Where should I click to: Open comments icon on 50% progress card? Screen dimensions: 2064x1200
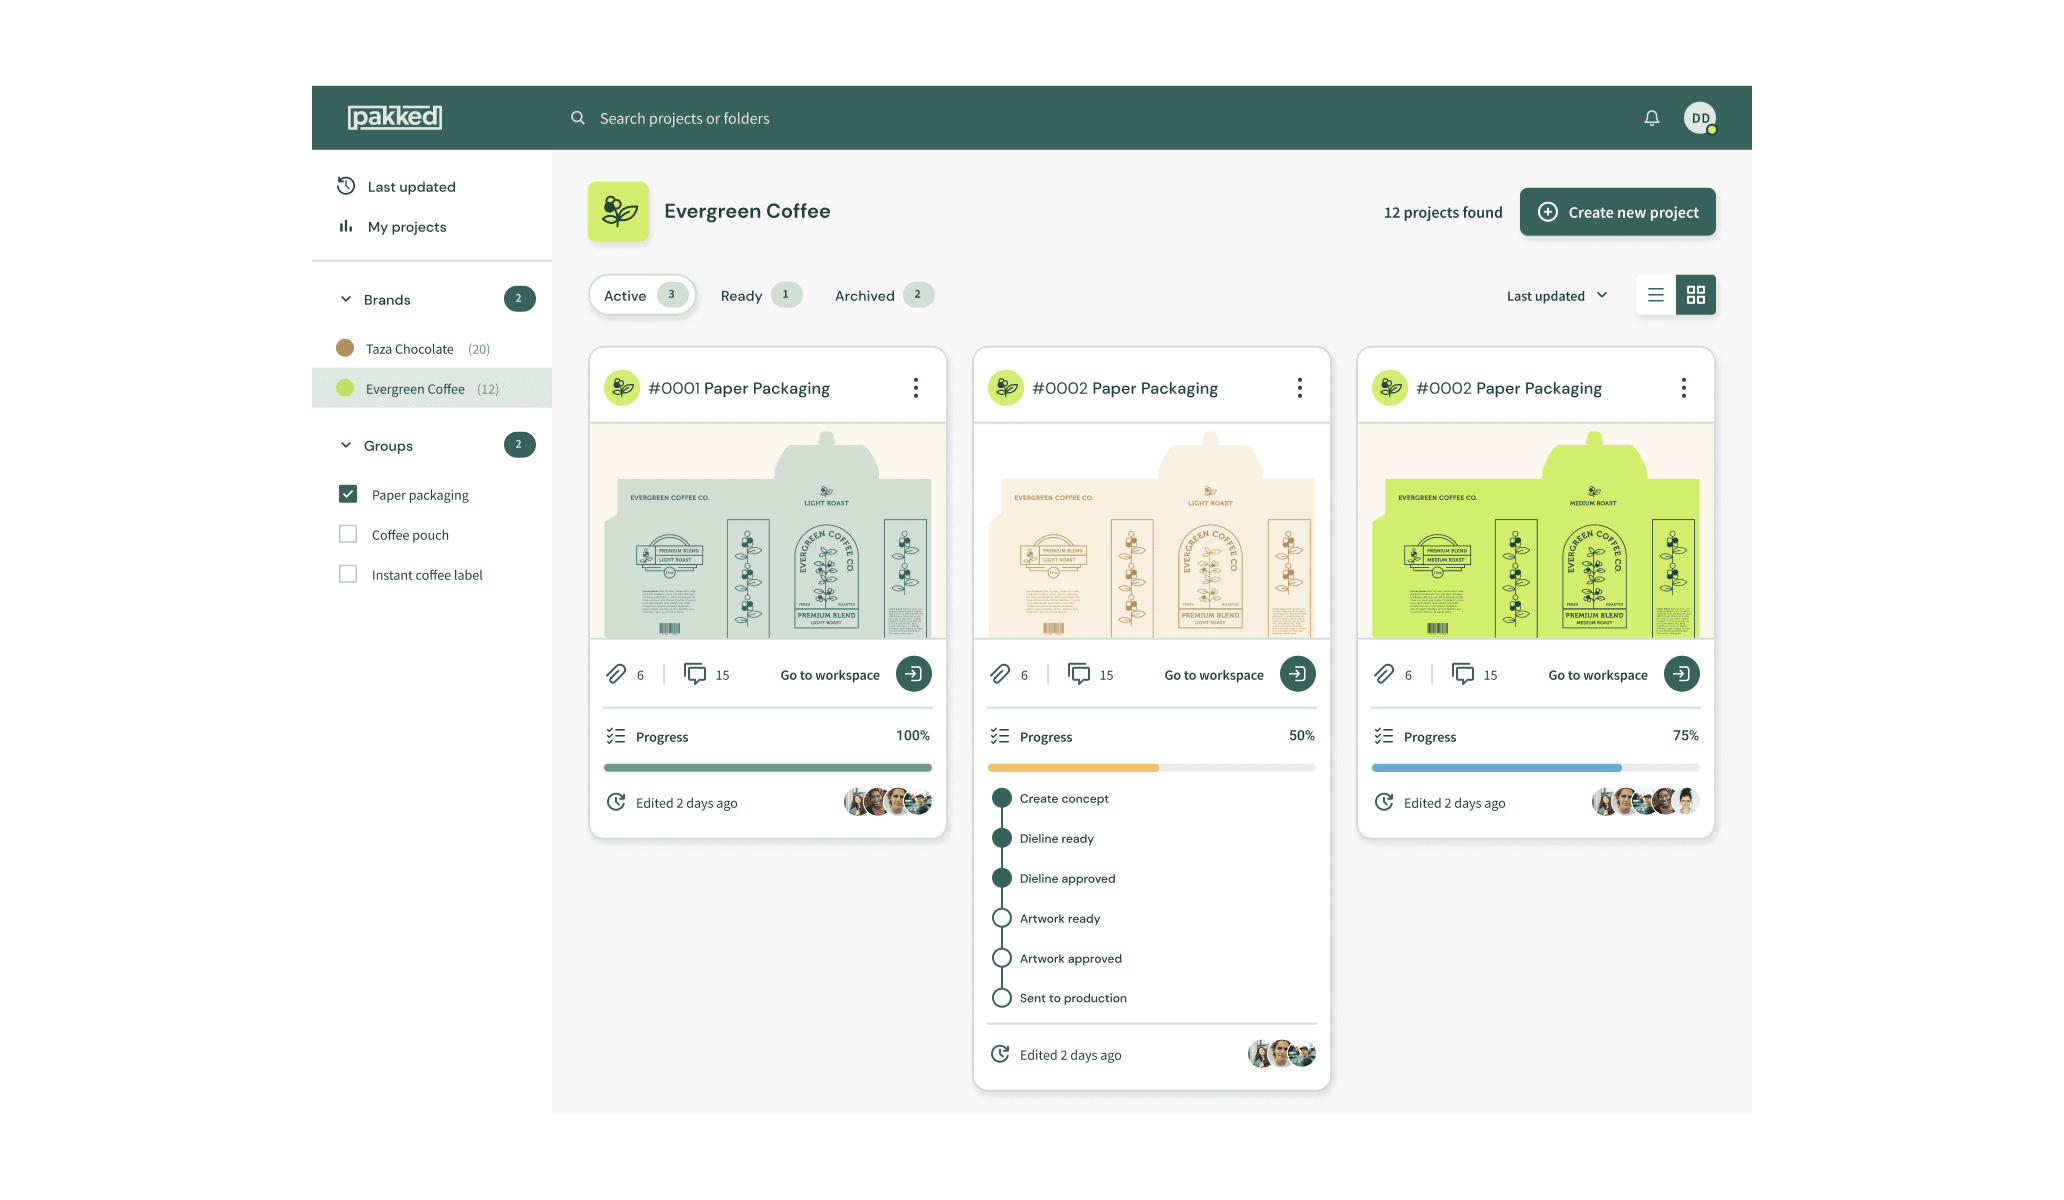point(1079,674)
